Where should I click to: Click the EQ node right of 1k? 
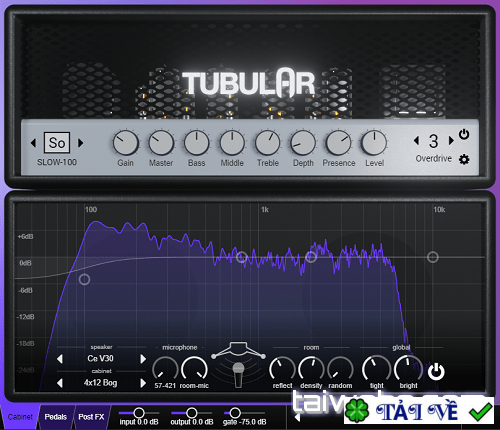point(311,257)
